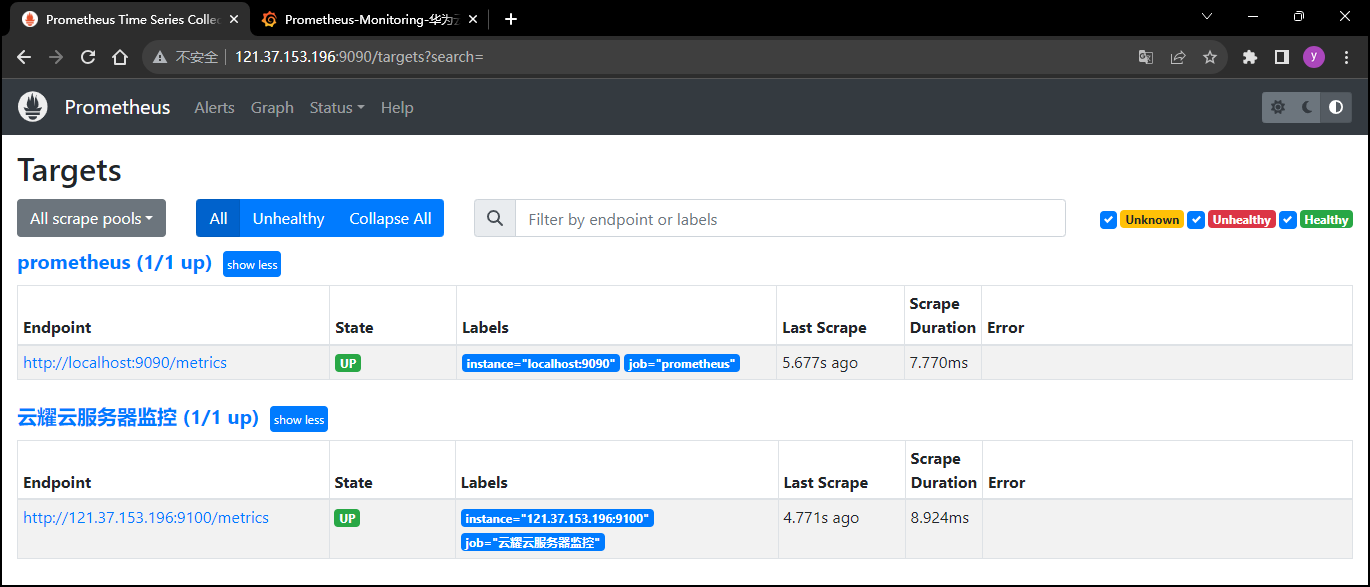Click the job="云耀云服务器监控" label

533,542
